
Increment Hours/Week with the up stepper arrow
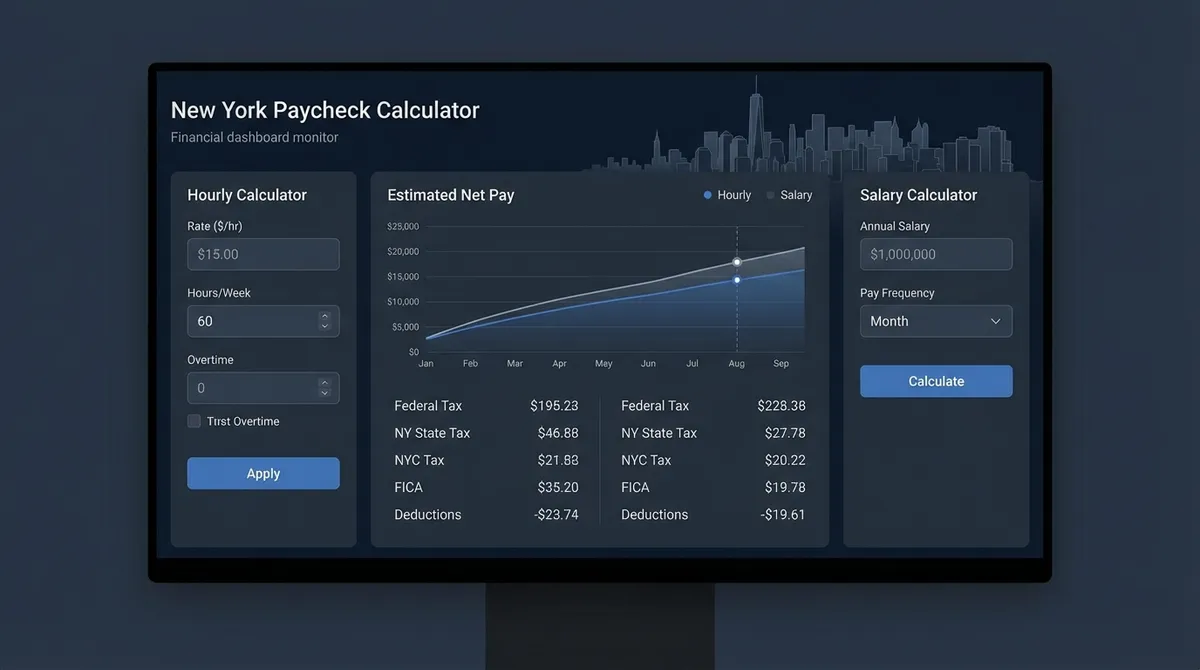(324, 315)
